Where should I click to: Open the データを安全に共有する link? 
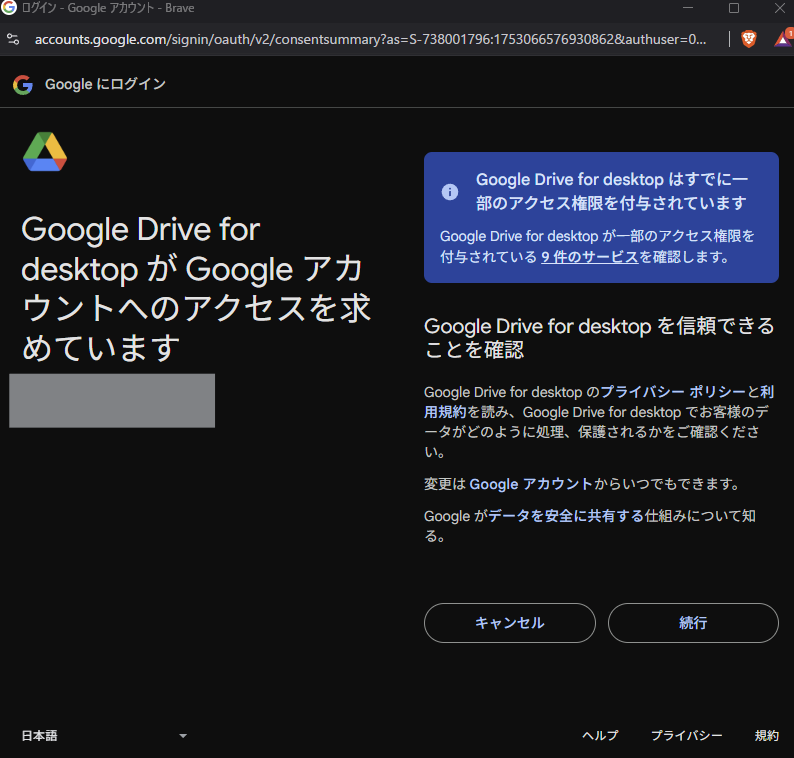pyautogui.click(x=565, y=517)
